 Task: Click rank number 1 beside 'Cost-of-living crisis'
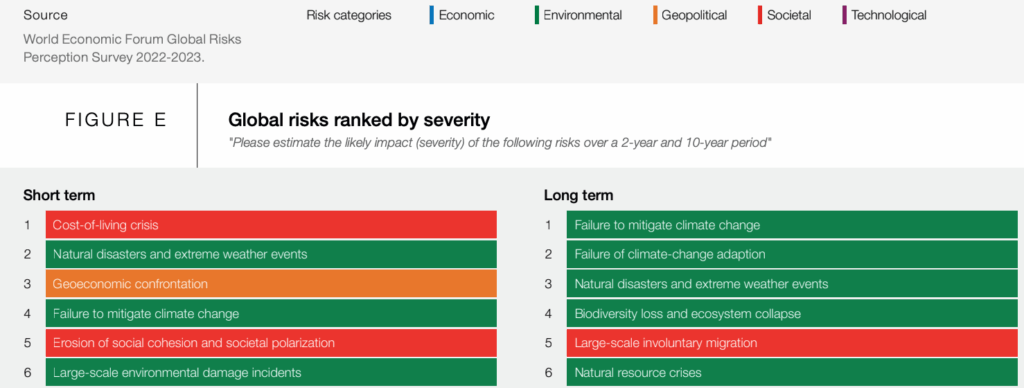coord(27,225)
